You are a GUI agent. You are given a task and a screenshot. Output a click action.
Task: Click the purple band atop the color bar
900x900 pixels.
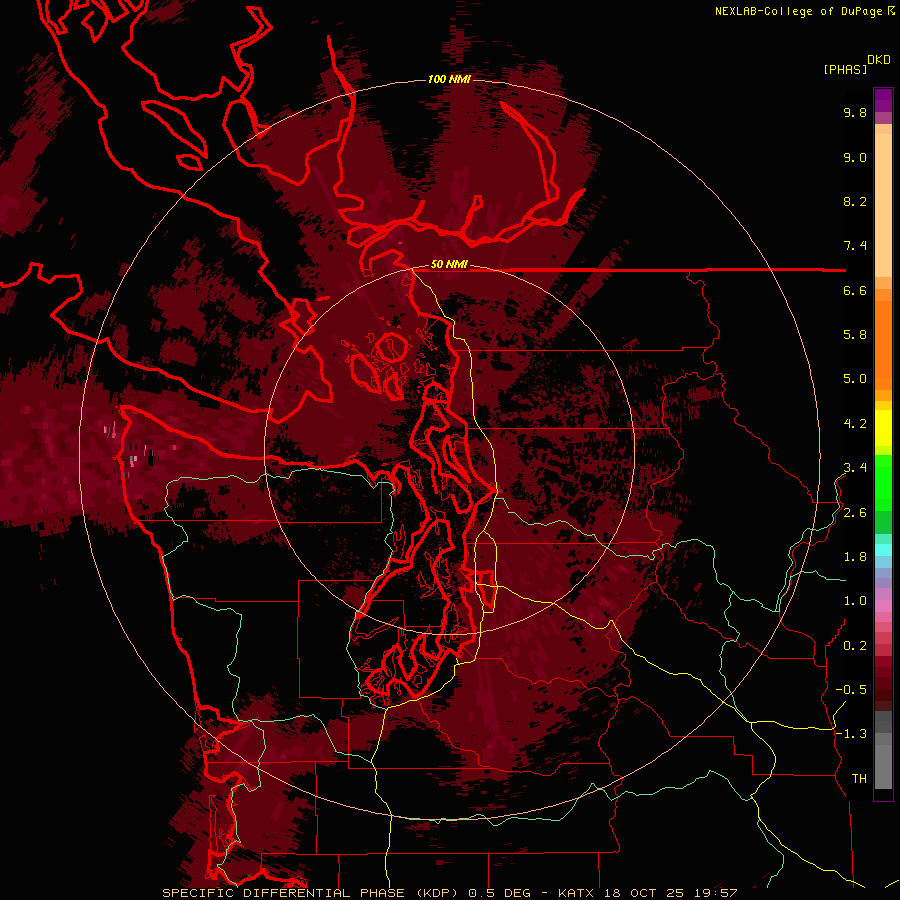point(883,101)
